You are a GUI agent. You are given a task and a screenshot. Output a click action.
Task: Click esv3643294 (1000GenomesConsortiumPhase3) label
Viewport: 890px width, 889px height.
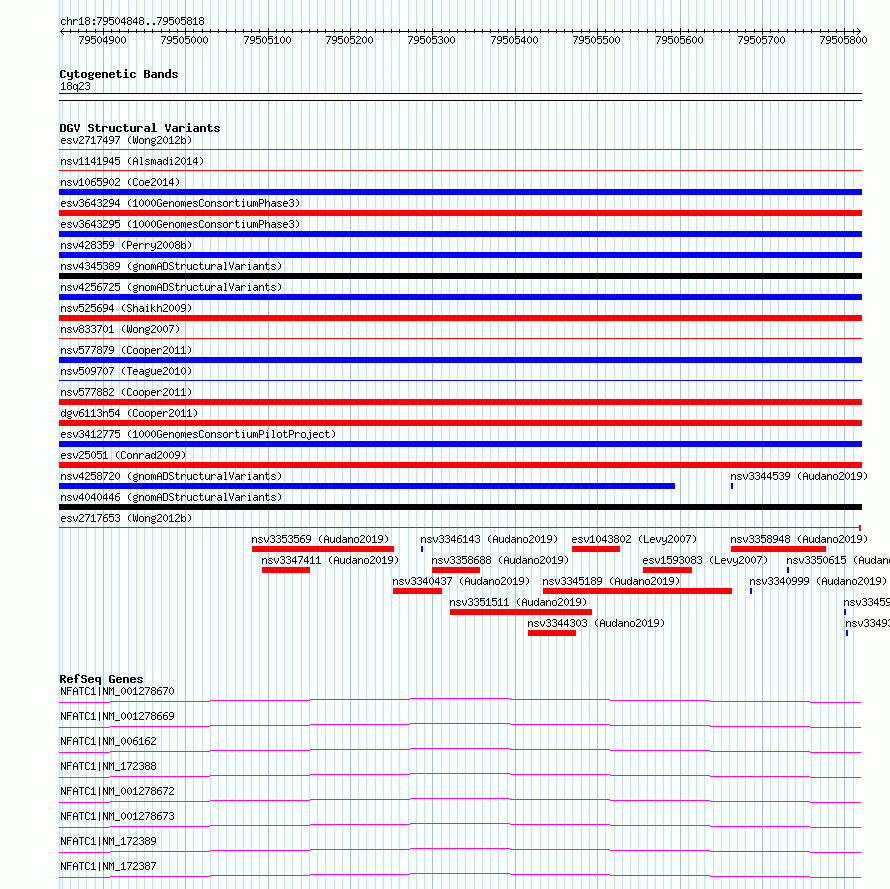(180, 203)
